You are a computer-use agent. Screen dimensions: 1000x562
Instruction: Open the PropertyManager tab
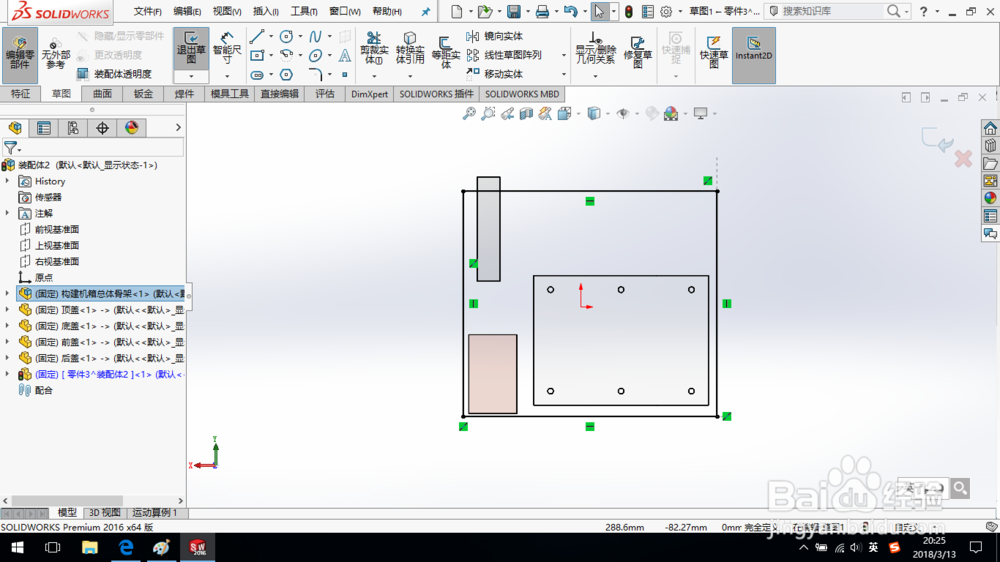click(x=44, y=128)
